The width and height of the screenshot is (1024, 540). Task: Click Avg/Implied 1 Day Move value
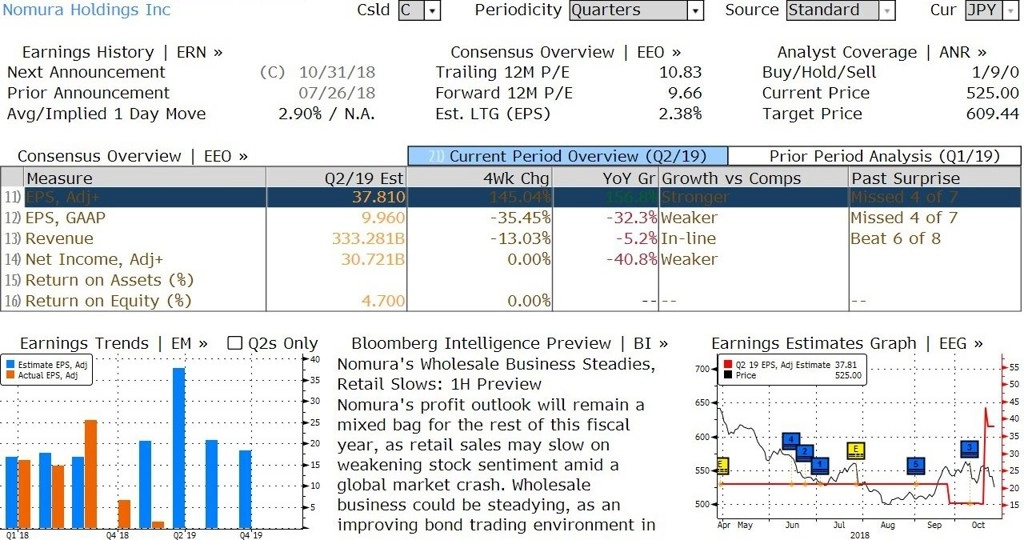[x=327, y=114]
